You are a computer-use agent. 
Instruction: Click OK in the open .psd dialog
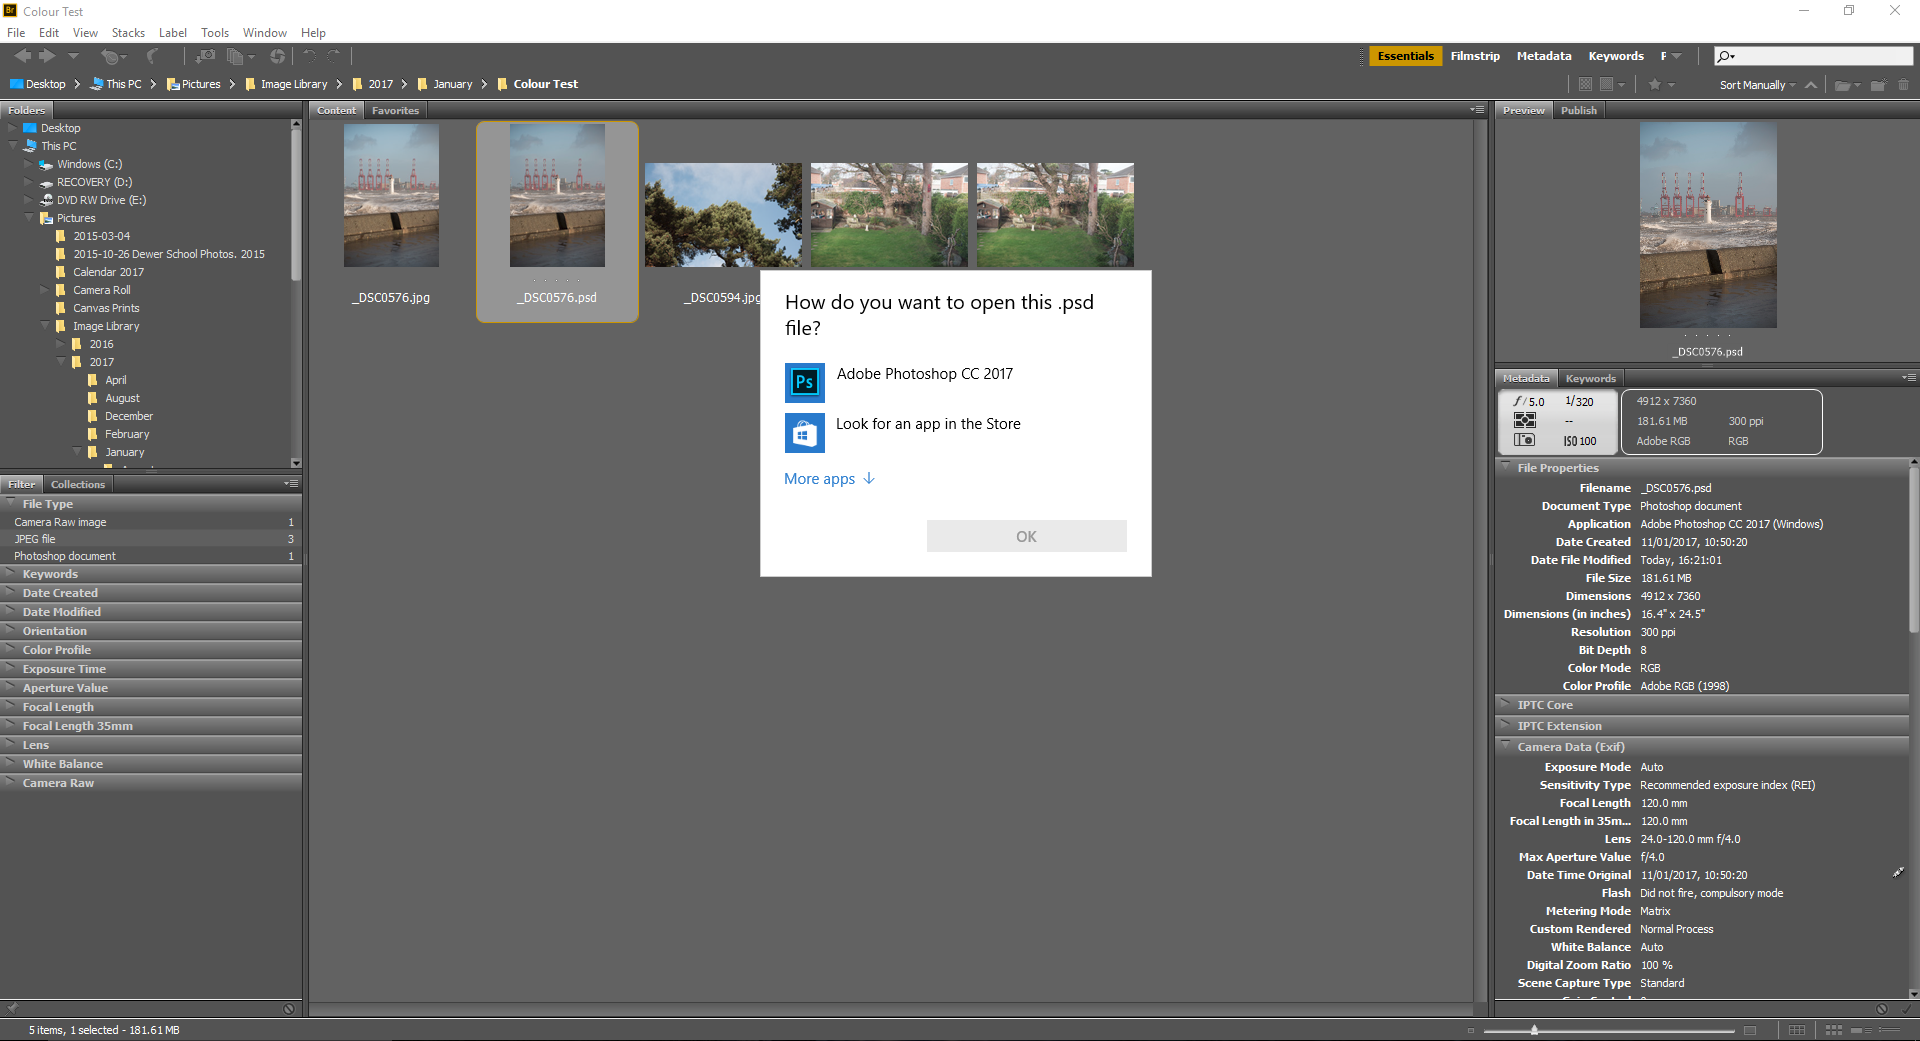(x=1026, y=536)
